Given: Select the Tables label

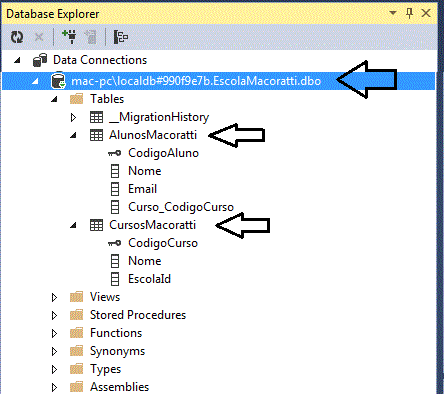Looking at the screenshot, I should pyautogui.click(x=107, y=99).
